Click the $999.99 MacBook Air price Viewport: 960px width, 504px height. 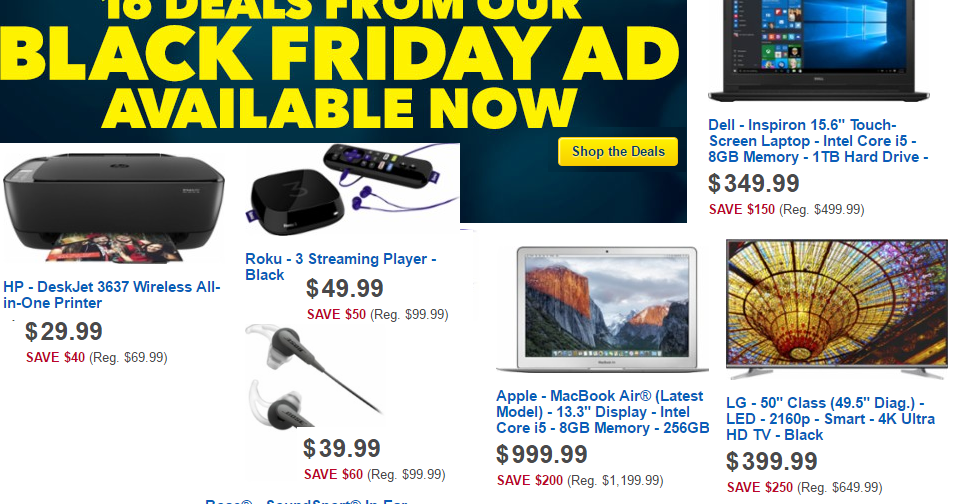point(542,455)
